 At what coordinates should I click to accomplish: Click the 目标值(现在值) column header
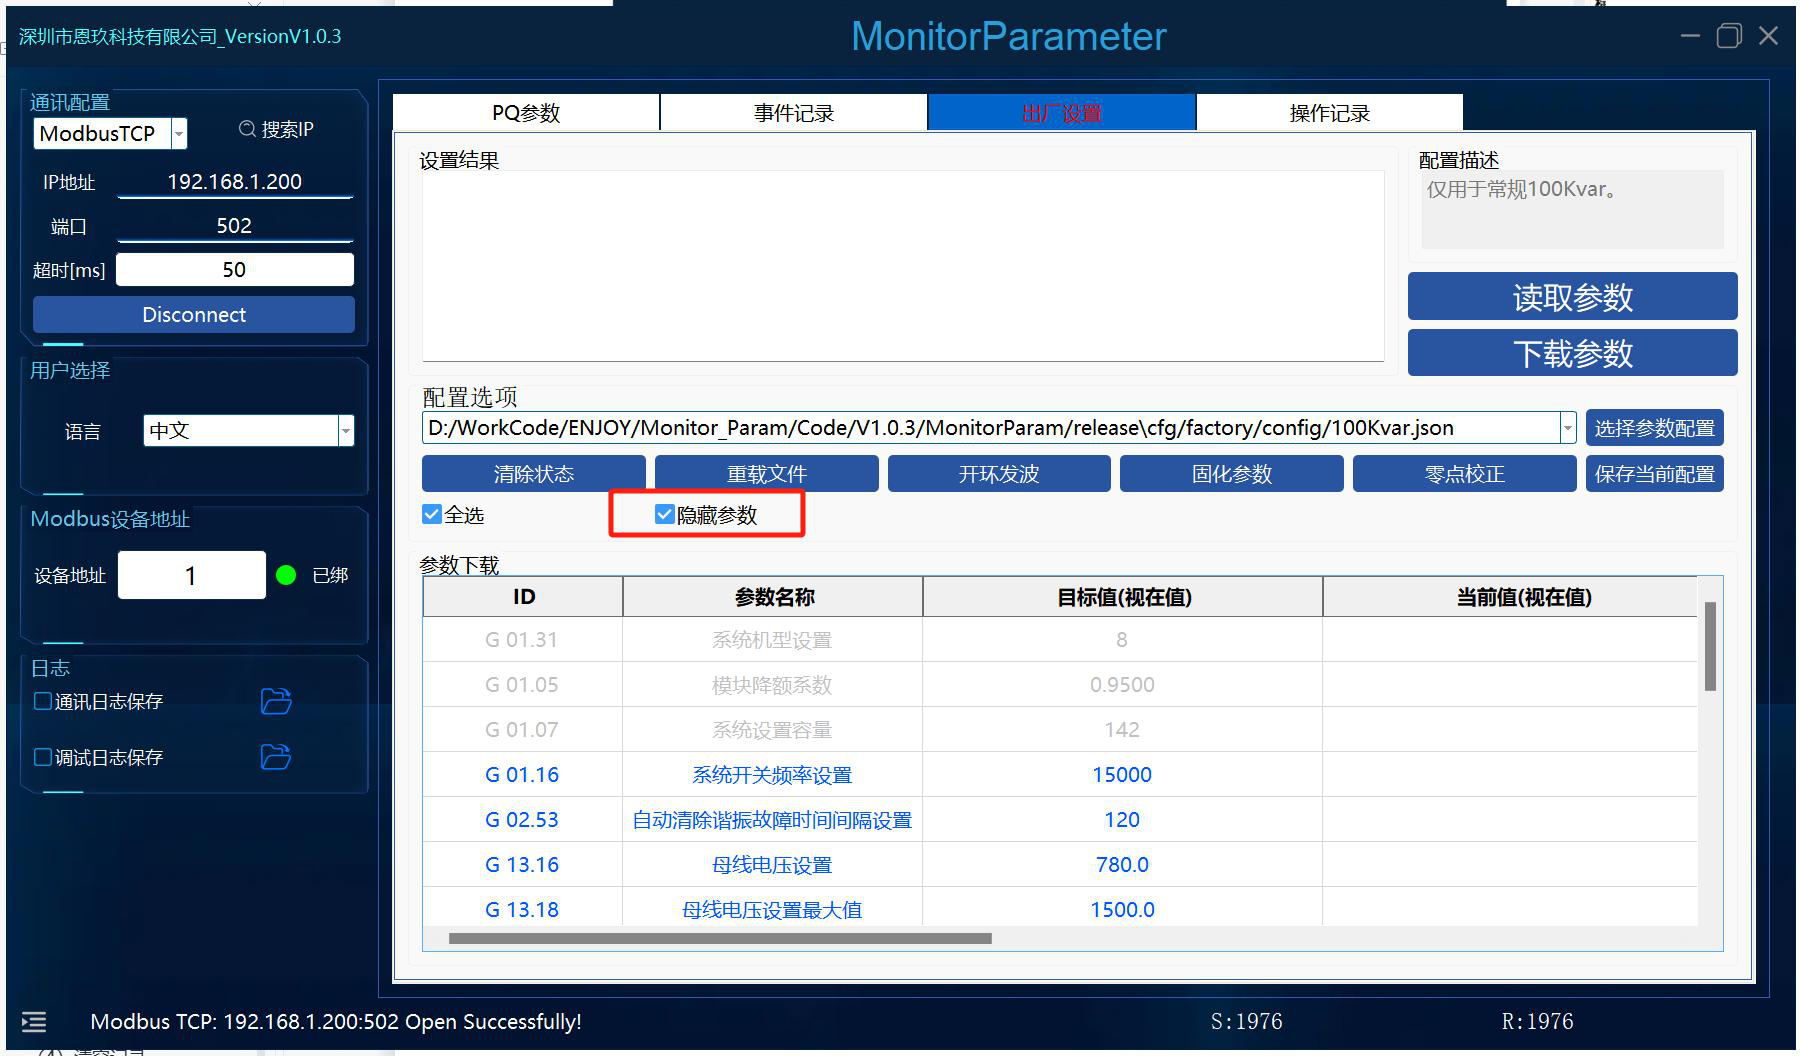(1123, 597)
